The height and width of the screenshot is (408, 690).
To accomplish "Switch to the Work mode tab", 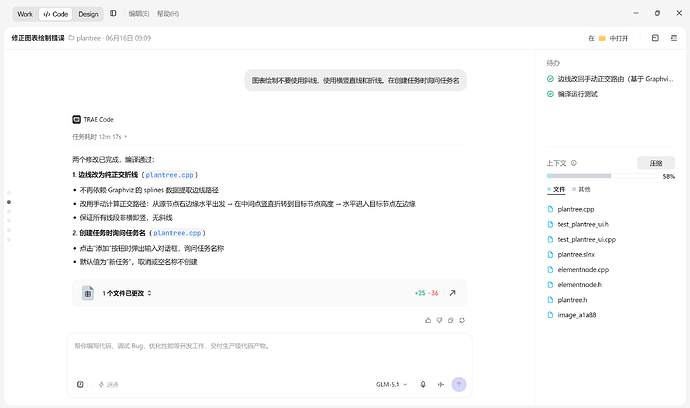I will [25, 14].
